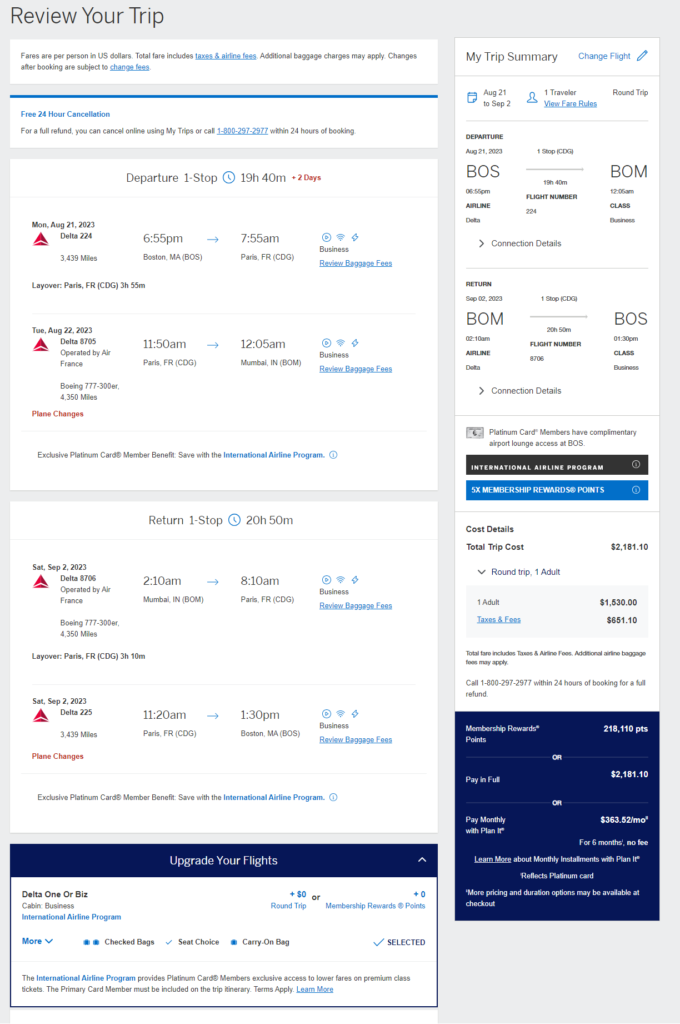Click Taxes & Fees link in Cost Details
Viewport: 680px width, 1024px height.
[498, 620]
